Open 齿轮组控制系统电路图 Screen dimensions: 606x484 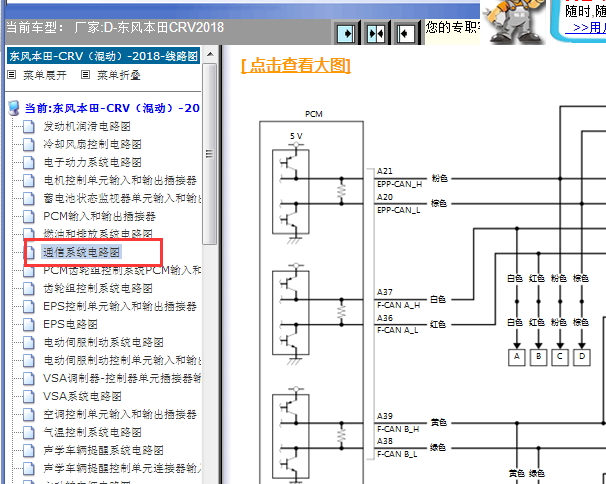(97, 288)
